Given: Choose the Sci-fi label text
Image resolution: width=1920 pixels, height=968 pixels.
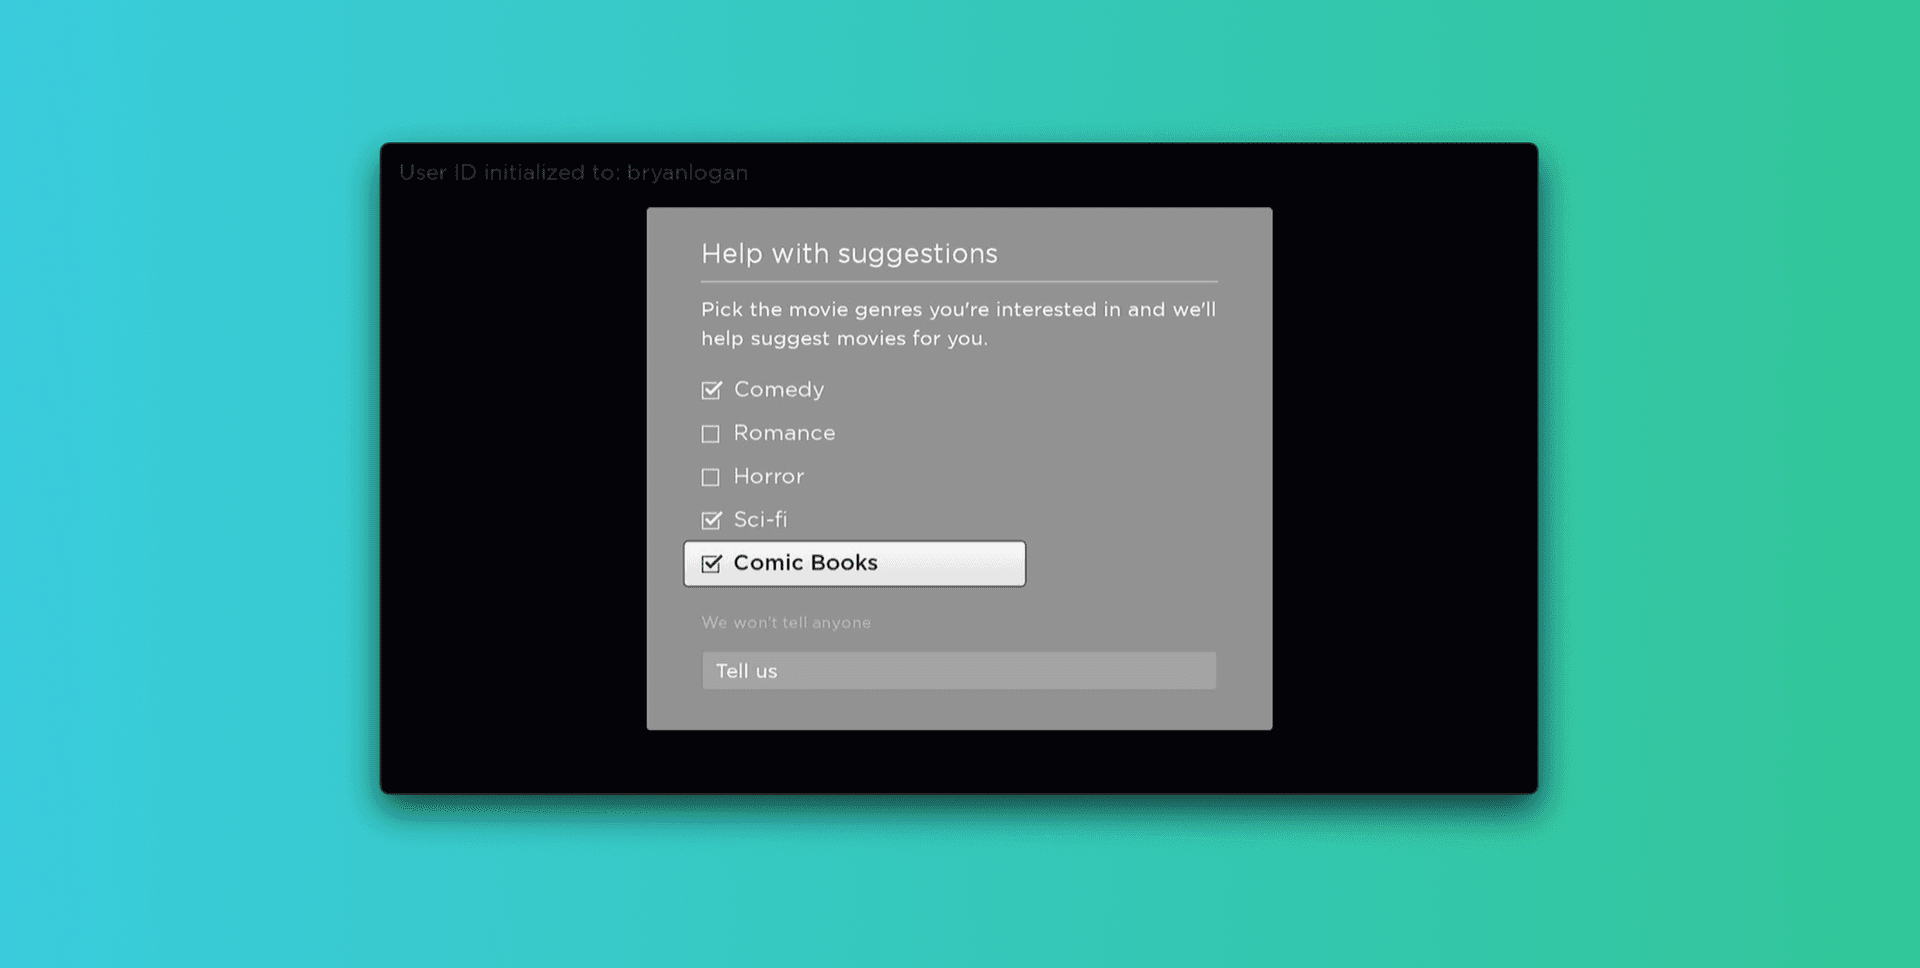Looking at the screenshot, I should 760,520.
